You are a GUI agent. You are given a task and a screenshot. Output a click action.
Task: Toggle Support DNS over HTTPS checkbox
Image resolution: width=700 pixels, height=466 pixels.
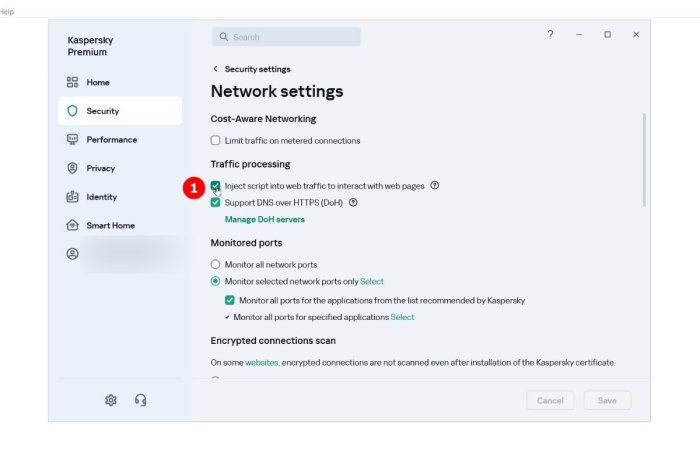click(x=215, y=202)
